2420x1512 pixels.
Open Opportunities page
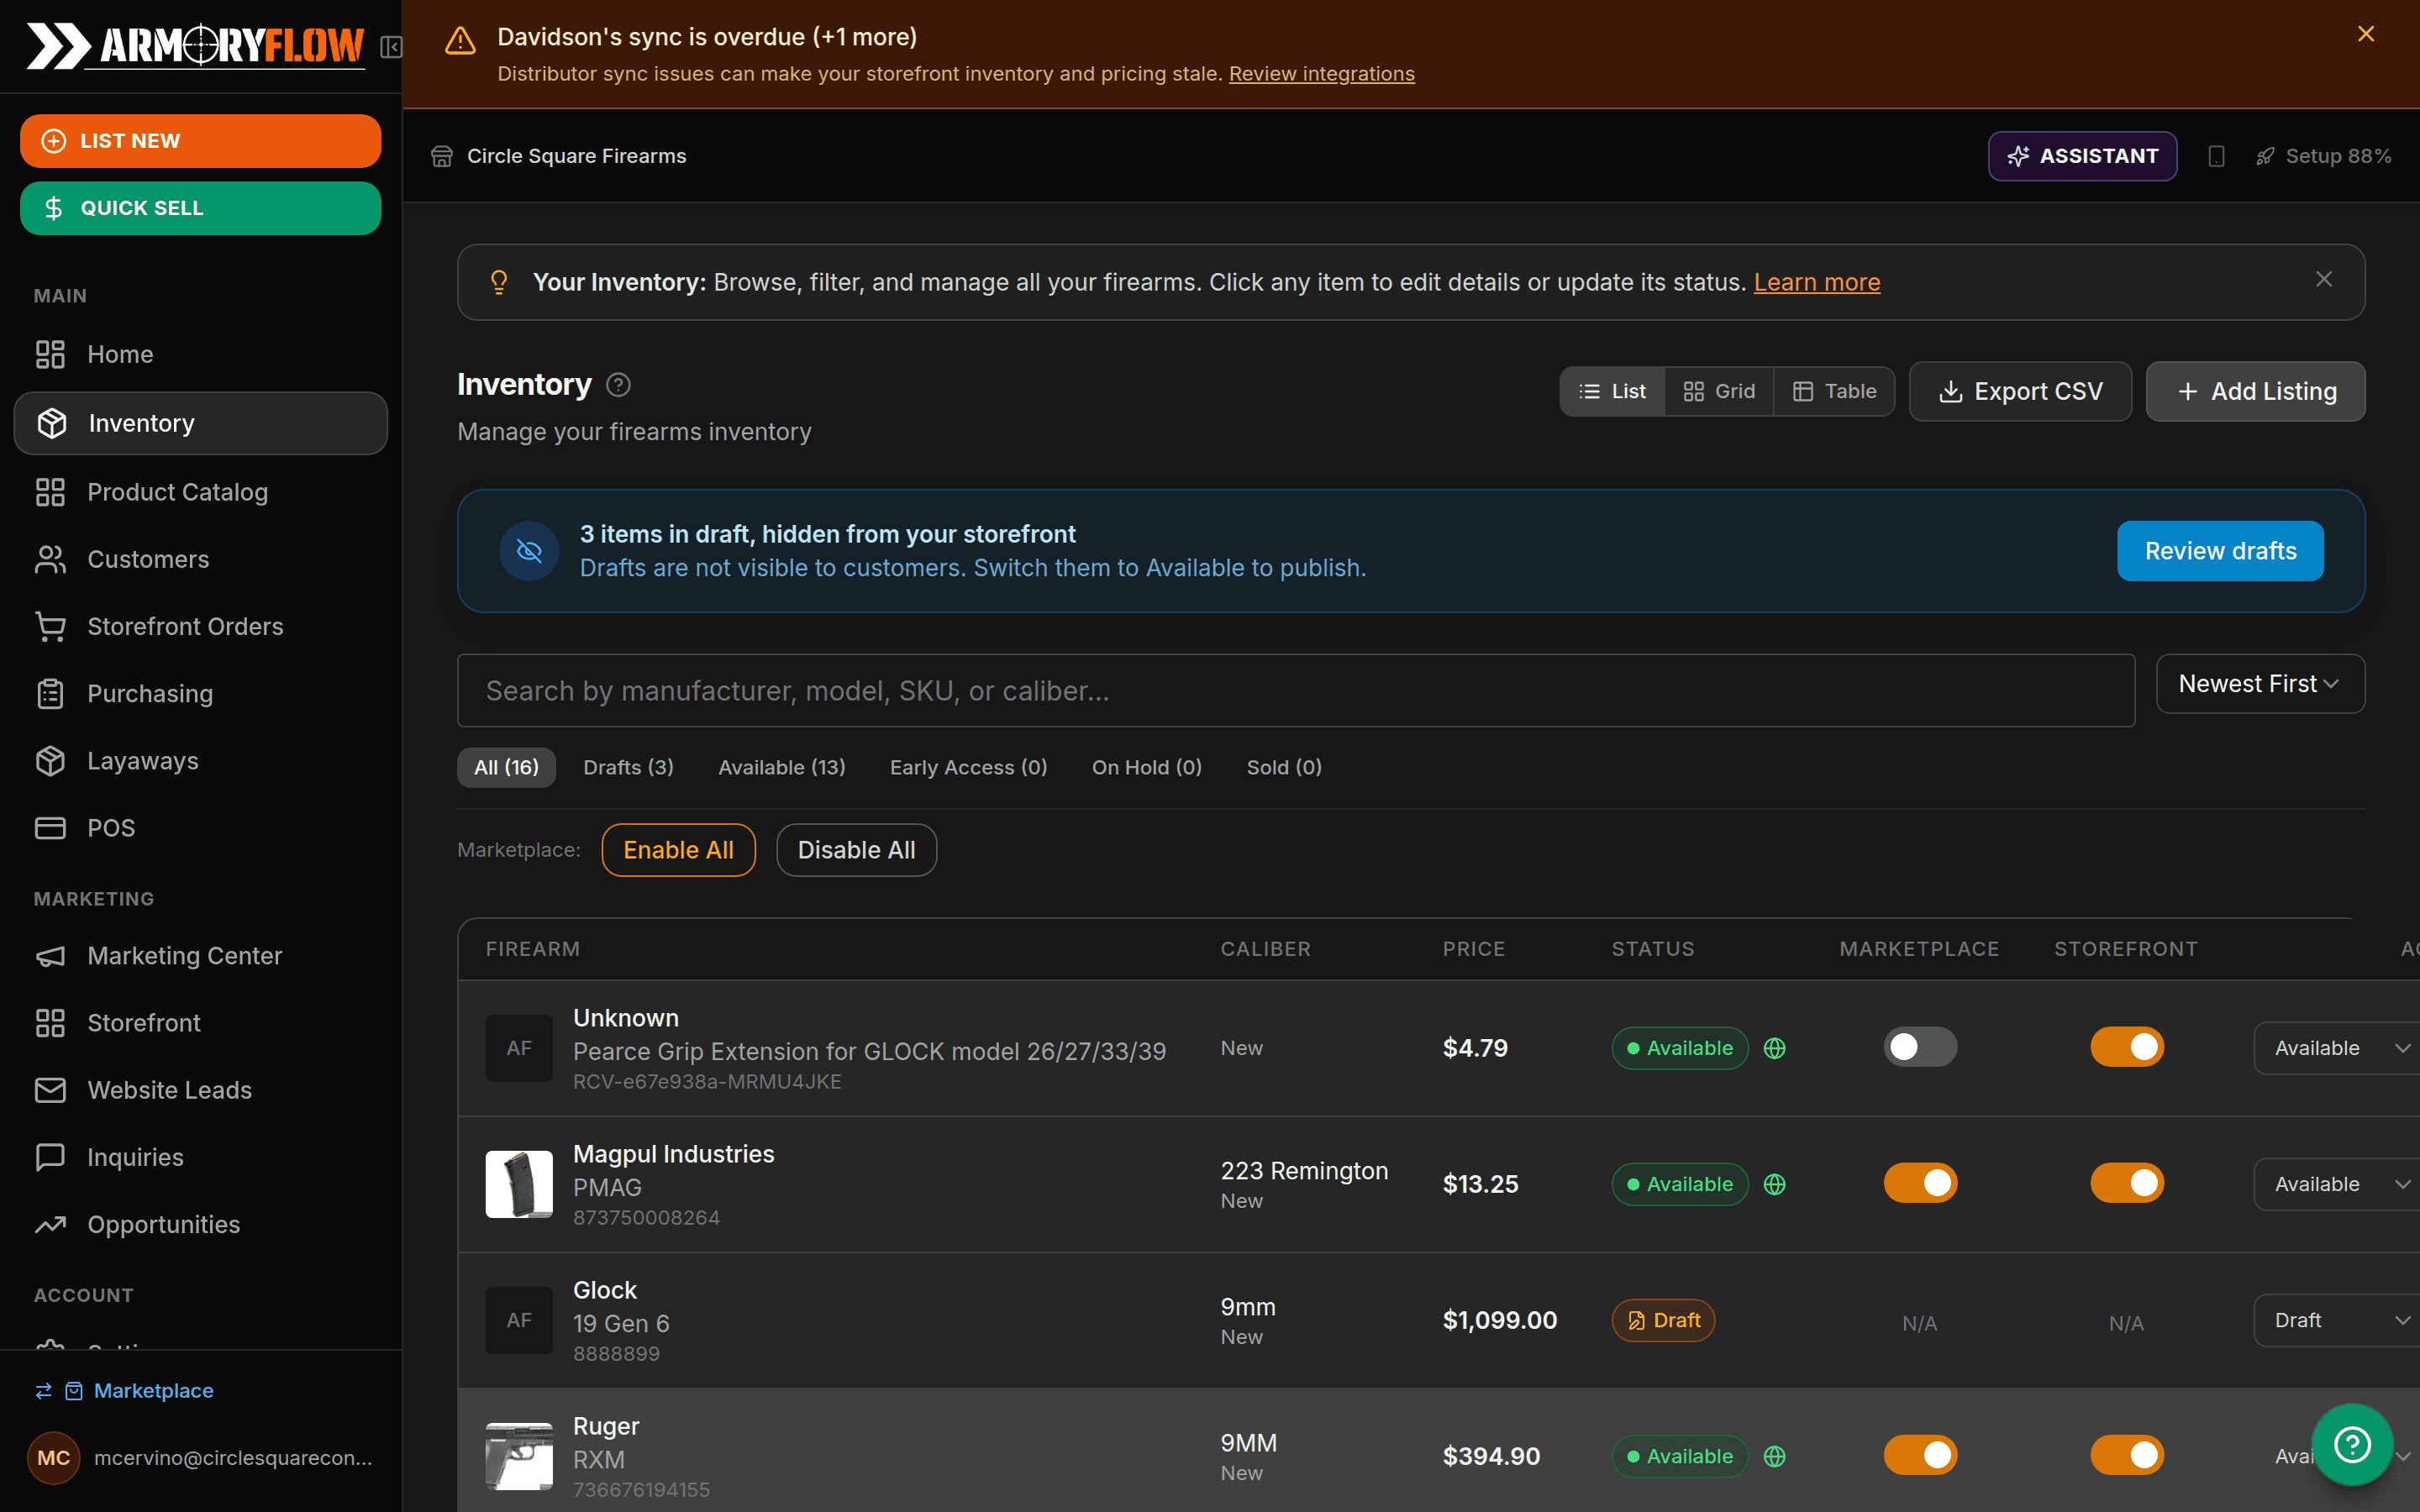(x=201, y=1225)
